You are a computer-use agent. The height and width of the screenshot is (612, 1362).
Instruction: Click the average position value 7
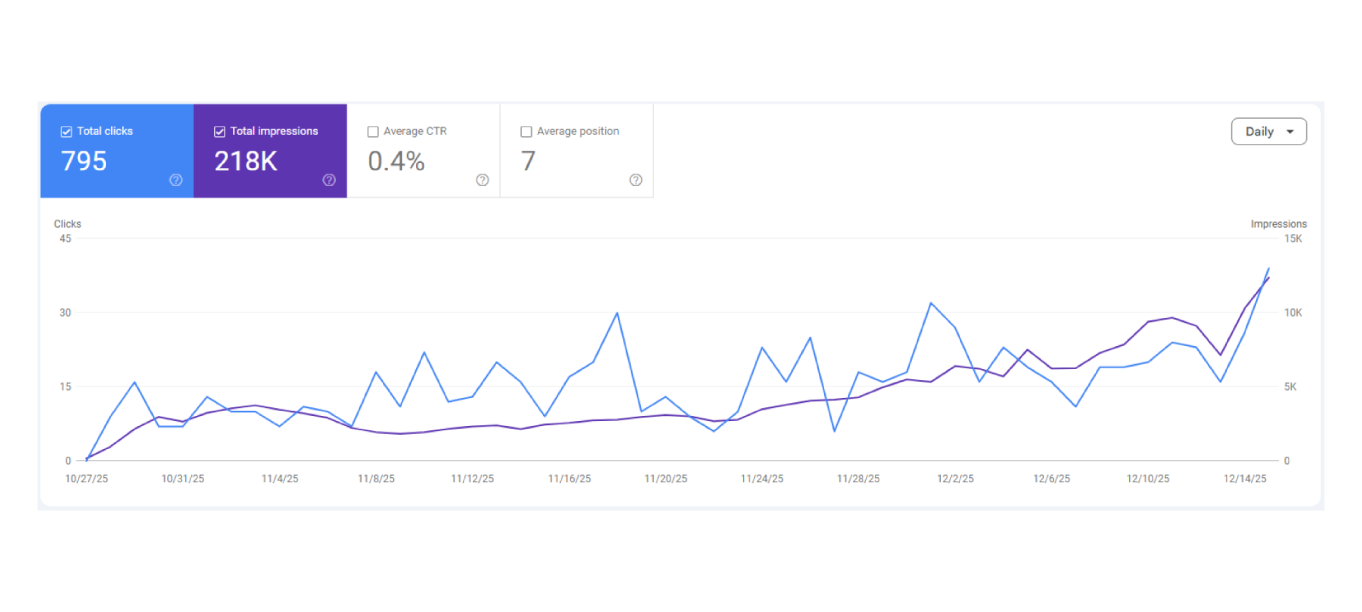tap(528, 161)
